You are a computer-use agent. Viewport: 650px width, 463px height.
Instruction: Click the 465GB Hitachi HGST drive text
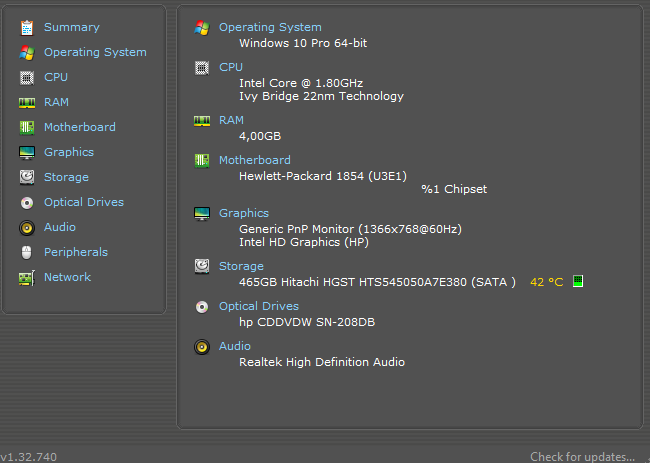tap(377, 282)
